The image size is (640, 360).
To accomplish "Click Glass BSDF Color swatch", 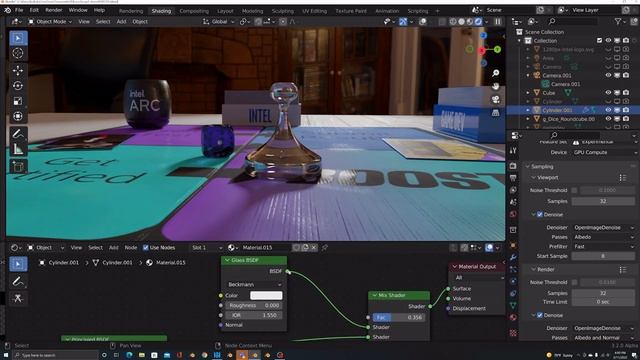I will (266, 296).
